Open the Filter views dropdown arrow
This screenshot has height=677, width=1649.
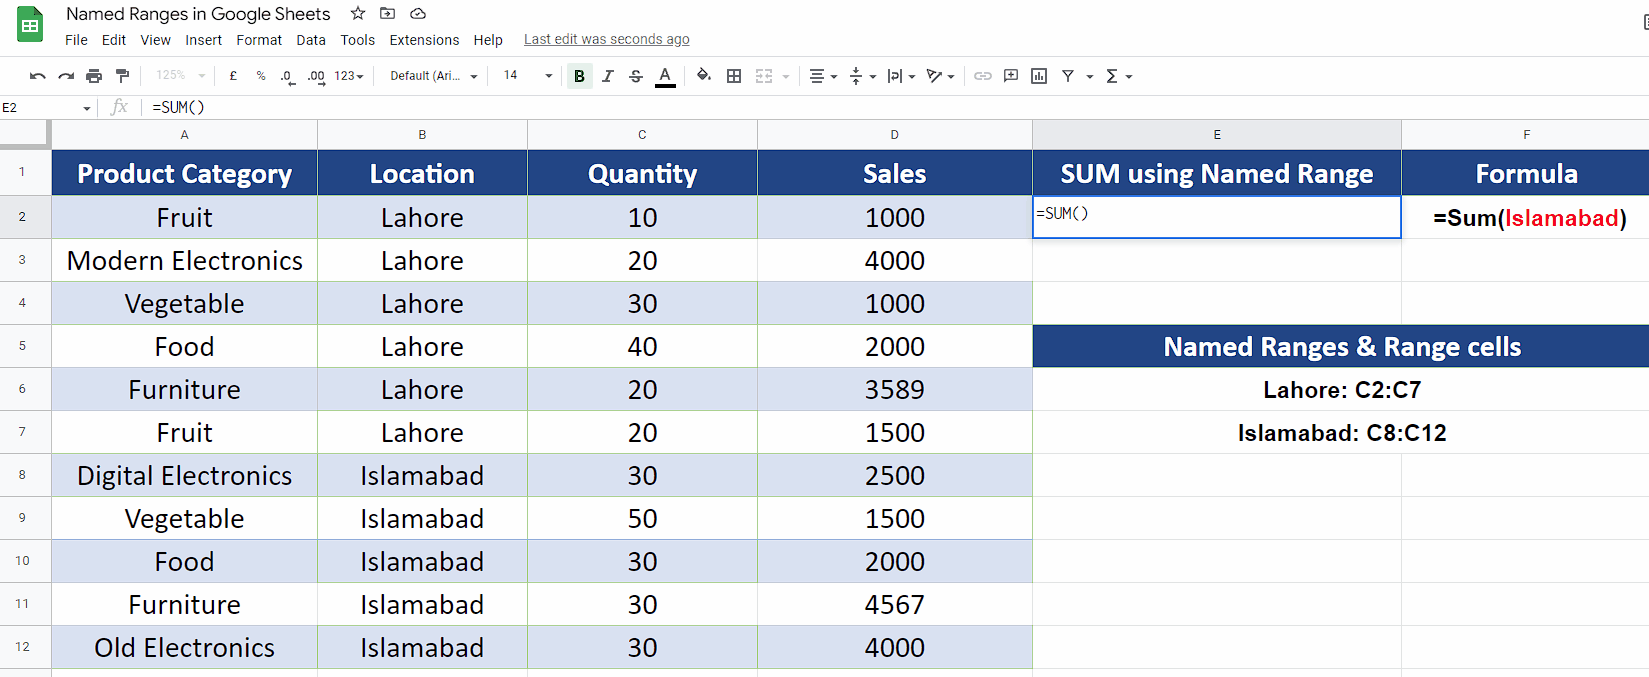[x=1089, y=76]
